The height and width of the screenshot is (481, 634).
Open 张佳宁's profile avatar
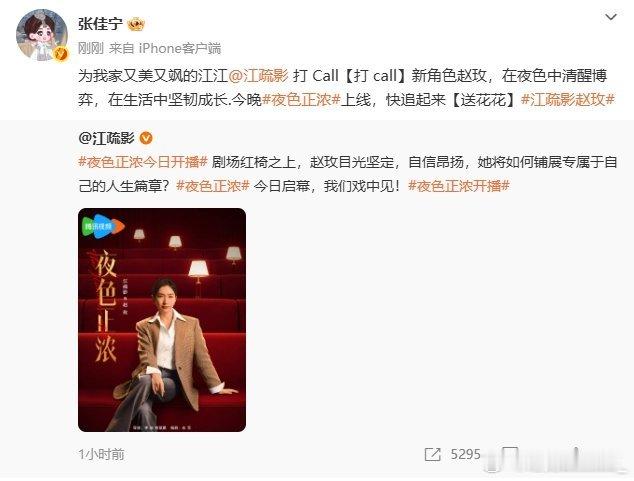coord(42,35)
